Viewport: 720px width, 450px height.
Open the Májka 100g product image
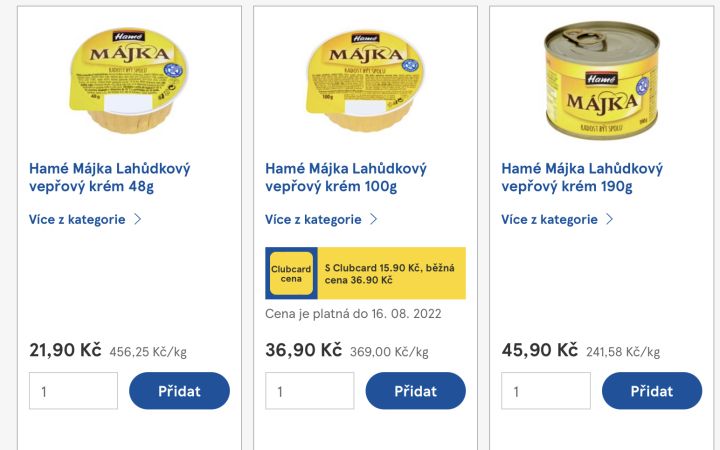(x=365, y=80)
